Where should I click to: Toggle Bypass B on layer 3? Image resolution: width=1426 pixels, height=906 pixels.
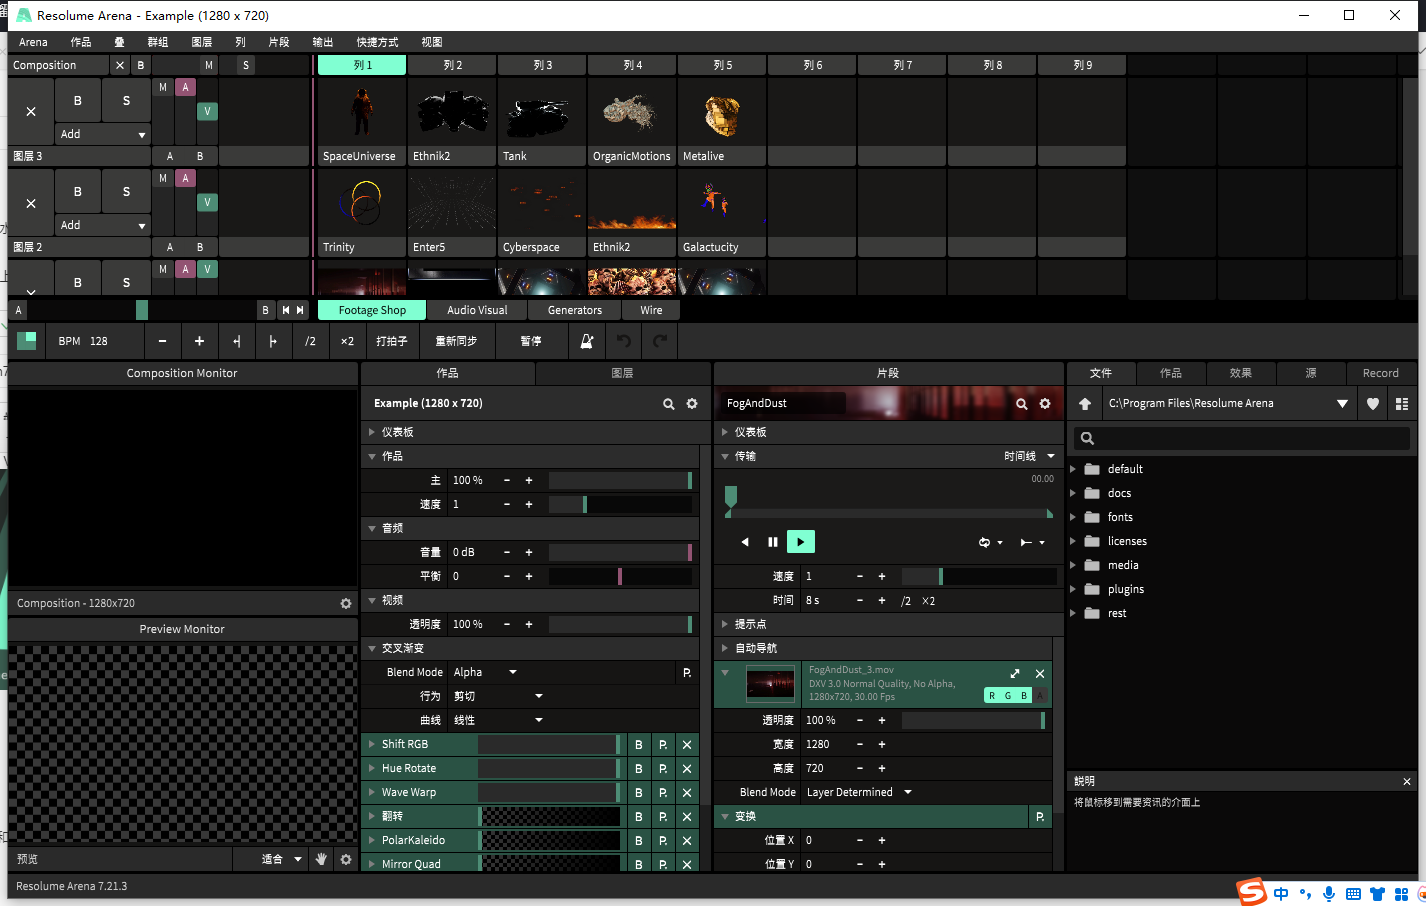(x=78, y=101)
